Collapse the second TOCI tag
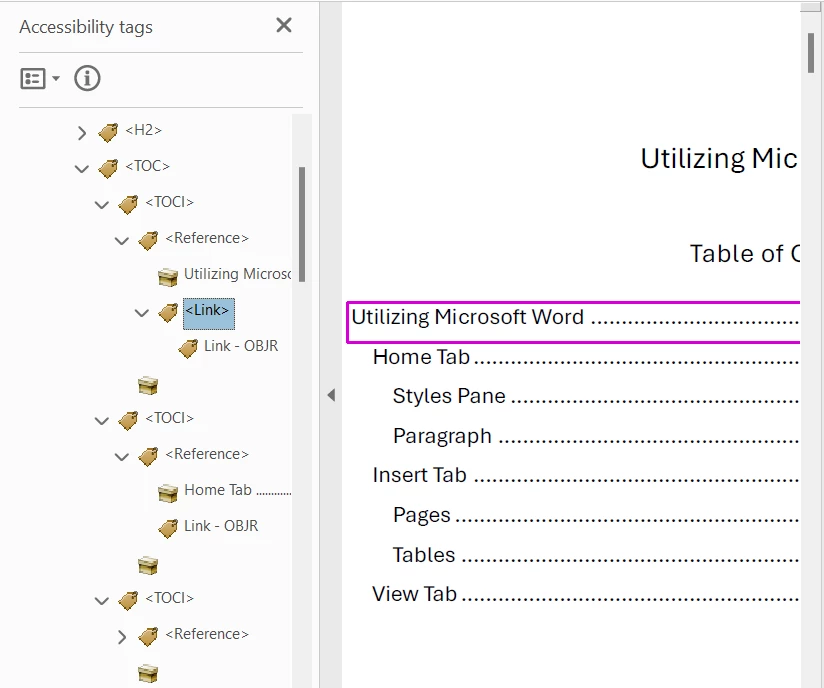 pos(101,420)
